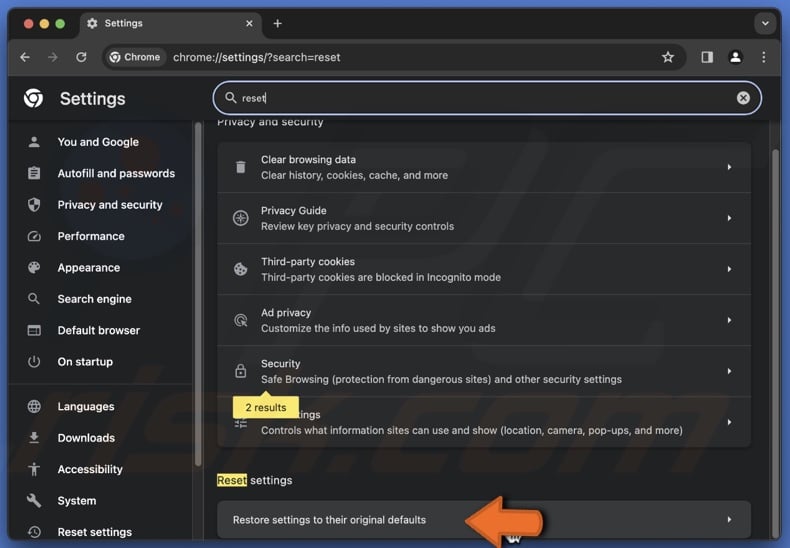The image size is (790, 548).
Task: Click the Chrome site info chip
Action: pos(135,57)
